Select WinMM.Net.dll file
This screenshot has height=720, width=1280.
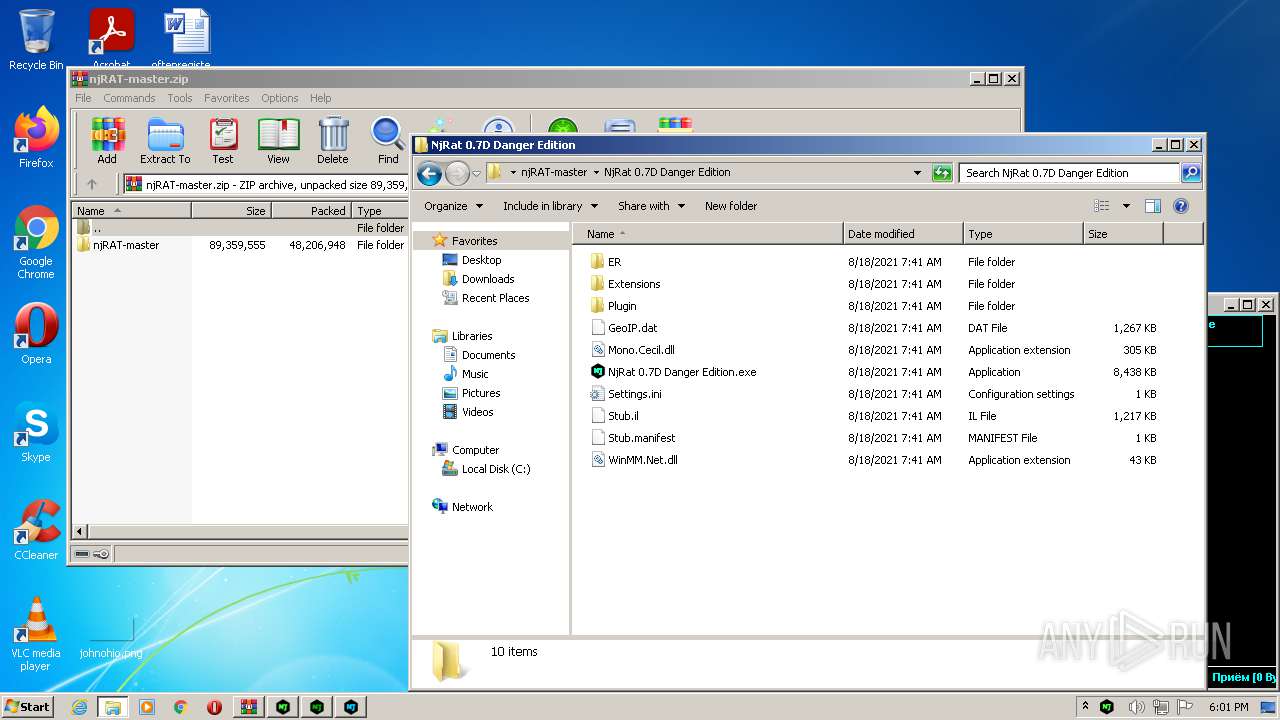(x=634, y=460)
